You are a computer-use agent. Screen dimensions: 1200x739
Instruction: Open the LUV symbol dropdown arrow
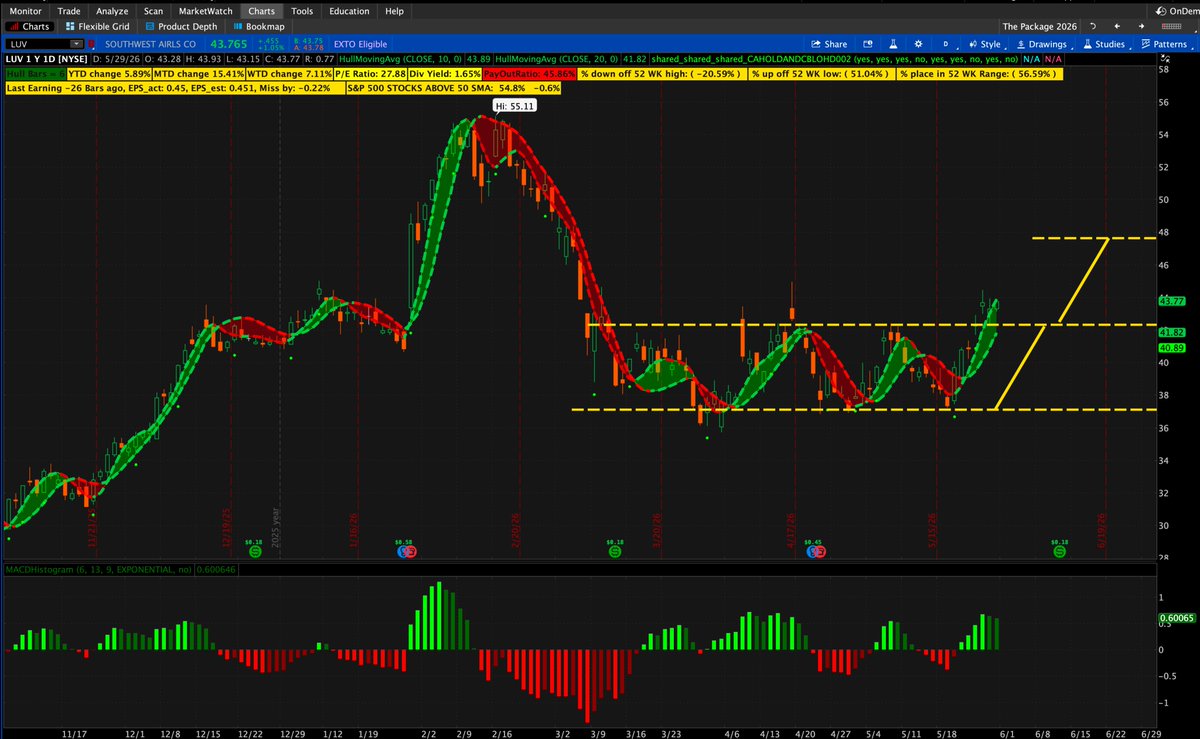point(76,44)
